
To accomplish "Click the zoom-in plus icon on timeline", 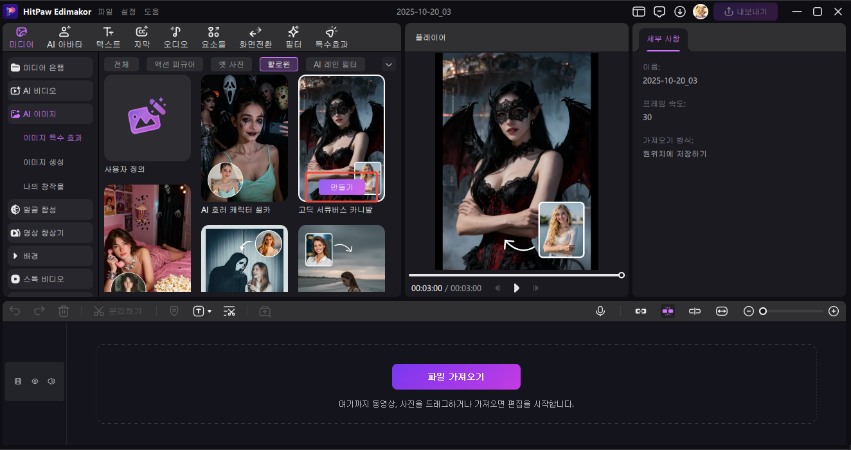I will (x=834, y=311).
